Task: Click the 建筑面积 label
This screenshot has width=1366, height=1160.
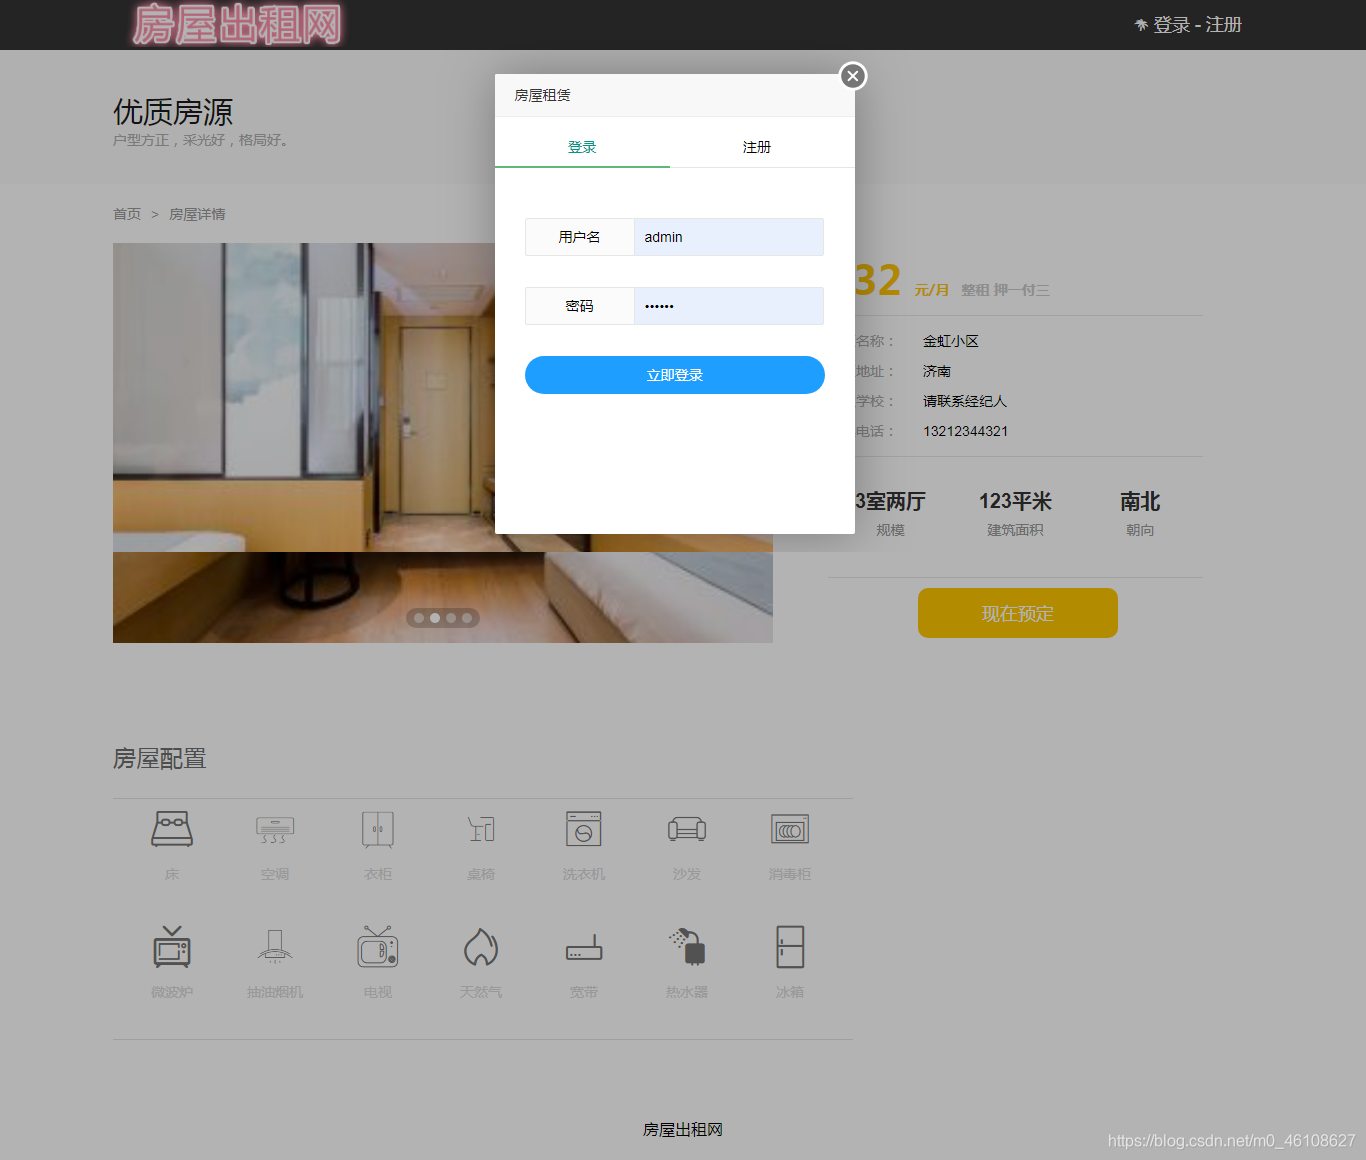Action: [1015, 530]
